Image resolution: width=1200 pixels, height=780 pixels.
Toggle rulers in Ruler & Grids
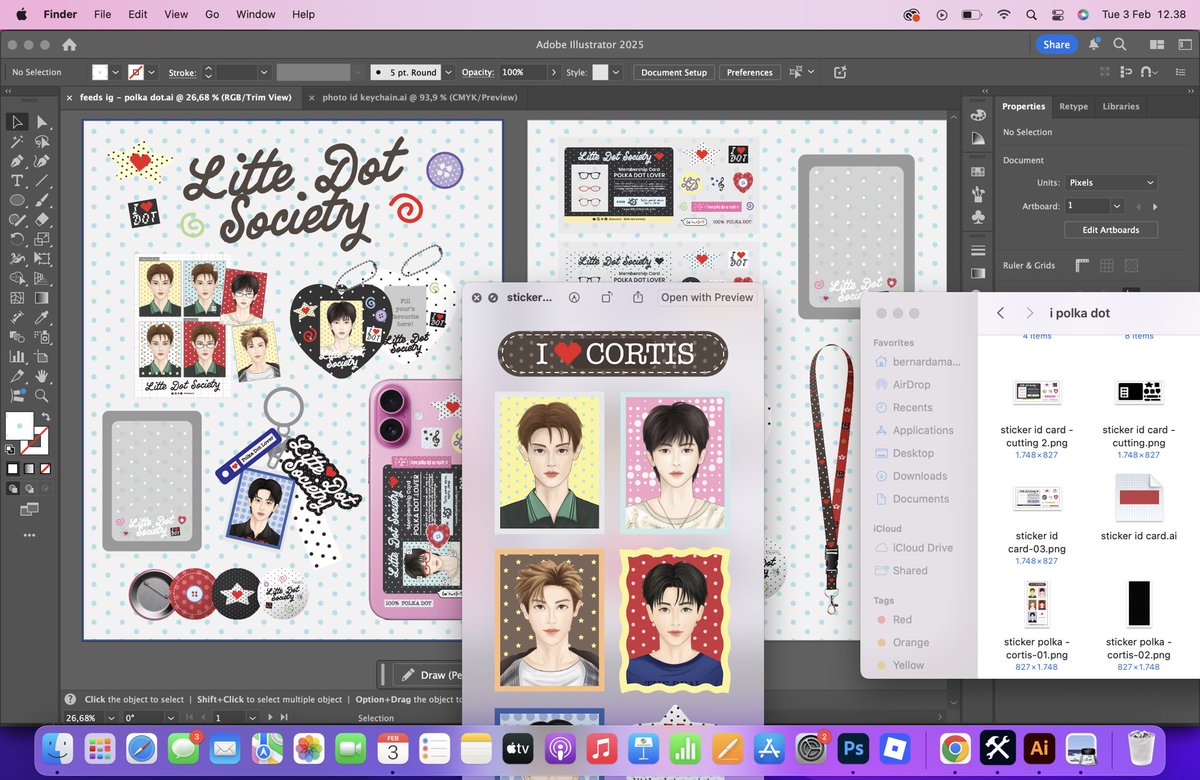click(1082, 265)
